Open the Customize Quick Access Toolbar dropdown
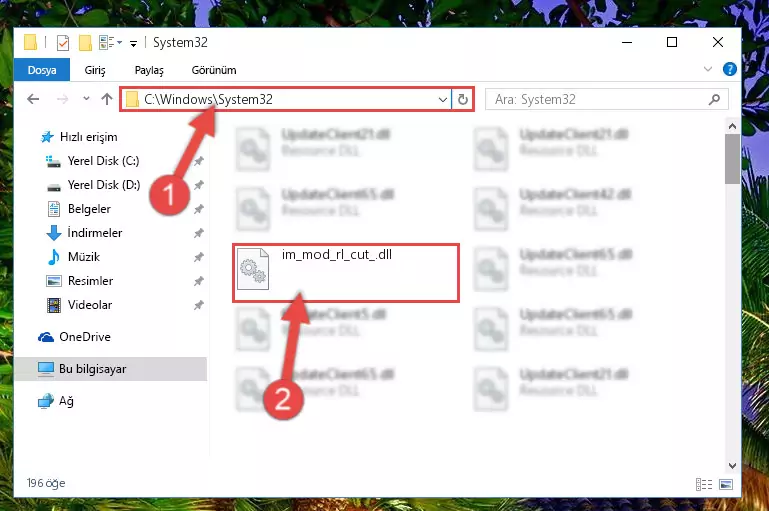 [133, 44]
